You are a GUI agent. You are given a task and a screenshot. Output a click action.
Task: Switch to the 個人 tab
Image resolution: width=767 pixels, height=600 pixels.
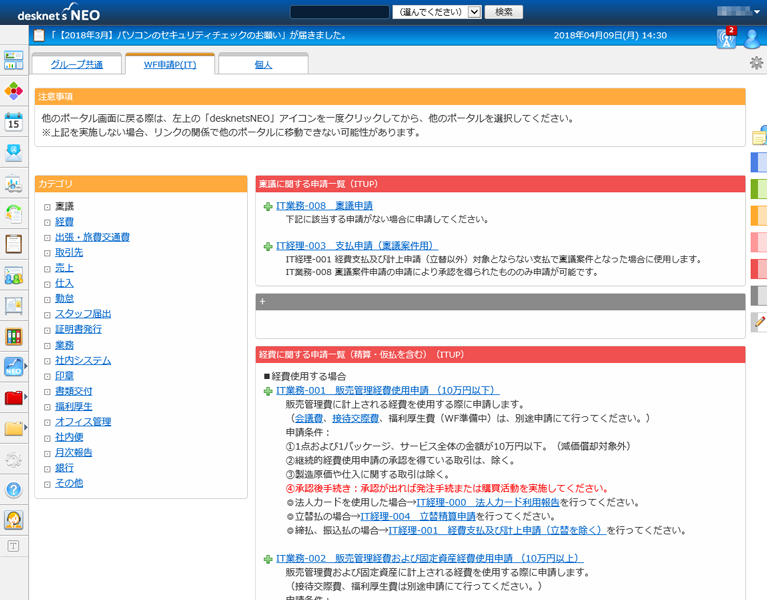(x=262, y=64)
